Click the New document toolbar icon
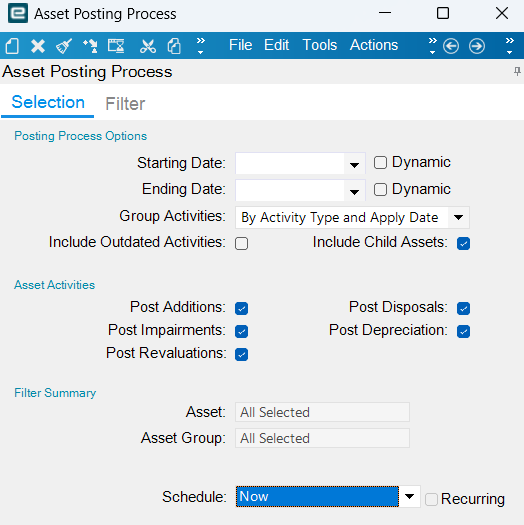The width and height of the screenshot is (524, 525). click(x=12, y=46)
